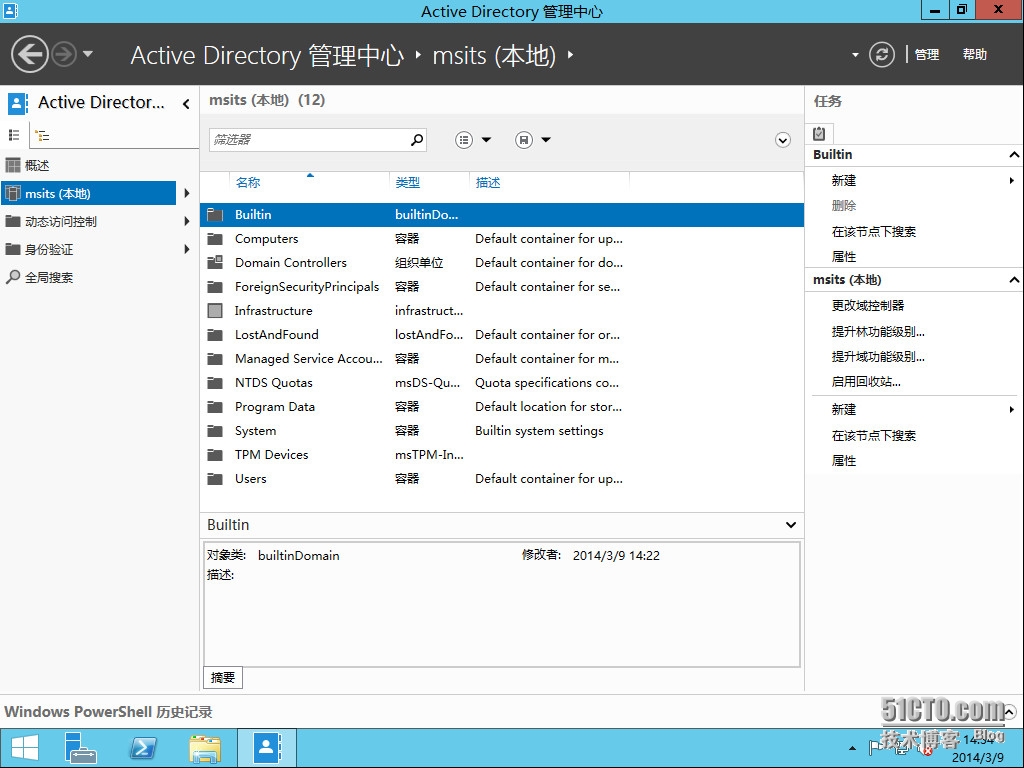The image size is (1024, 768).
Task: Open 新建 under Builtin tasks
Action: [844, 180]
